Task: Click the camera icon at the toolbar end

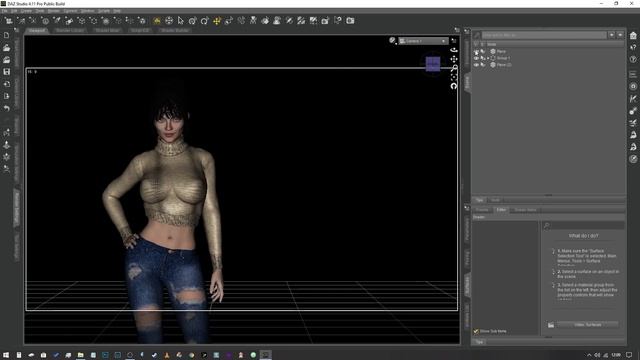Action: 350,20
